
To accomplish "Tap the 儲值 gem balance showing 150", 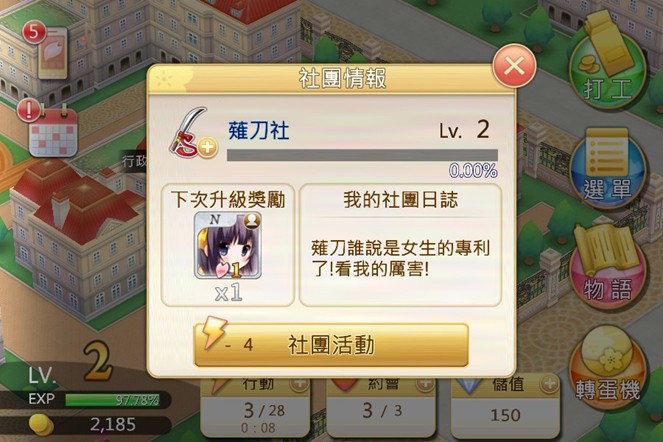I will pos(505,415).
